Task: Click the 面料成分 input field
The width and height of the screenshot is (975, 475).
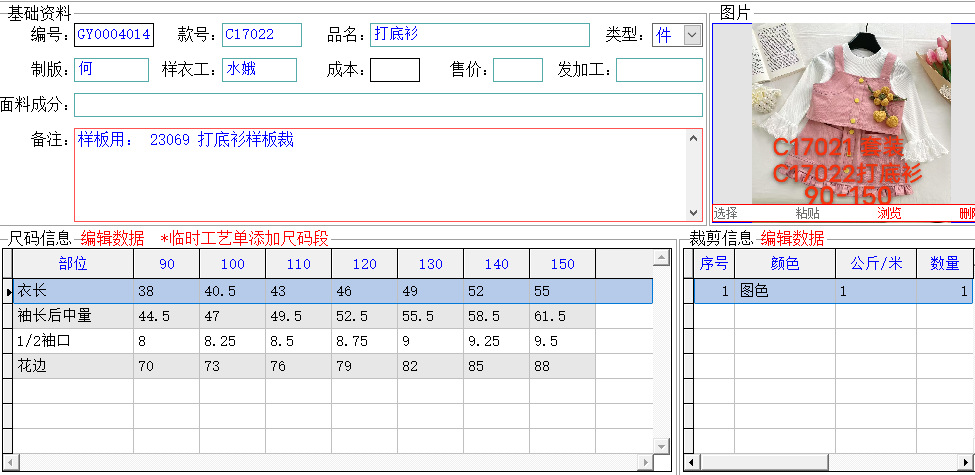Action: 388,105
